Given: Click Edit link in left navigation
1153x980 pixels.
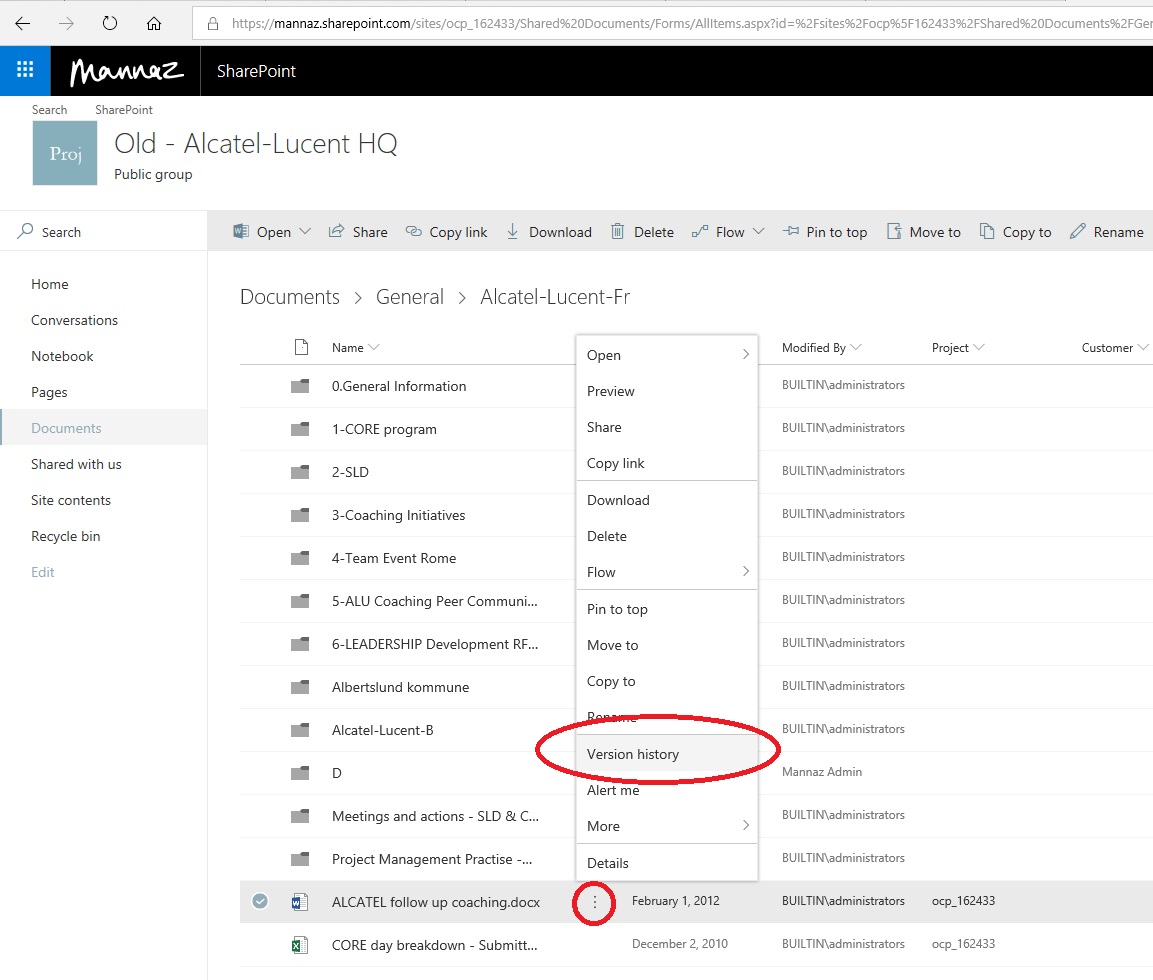Looking at the screenshot, I should 43,572.
